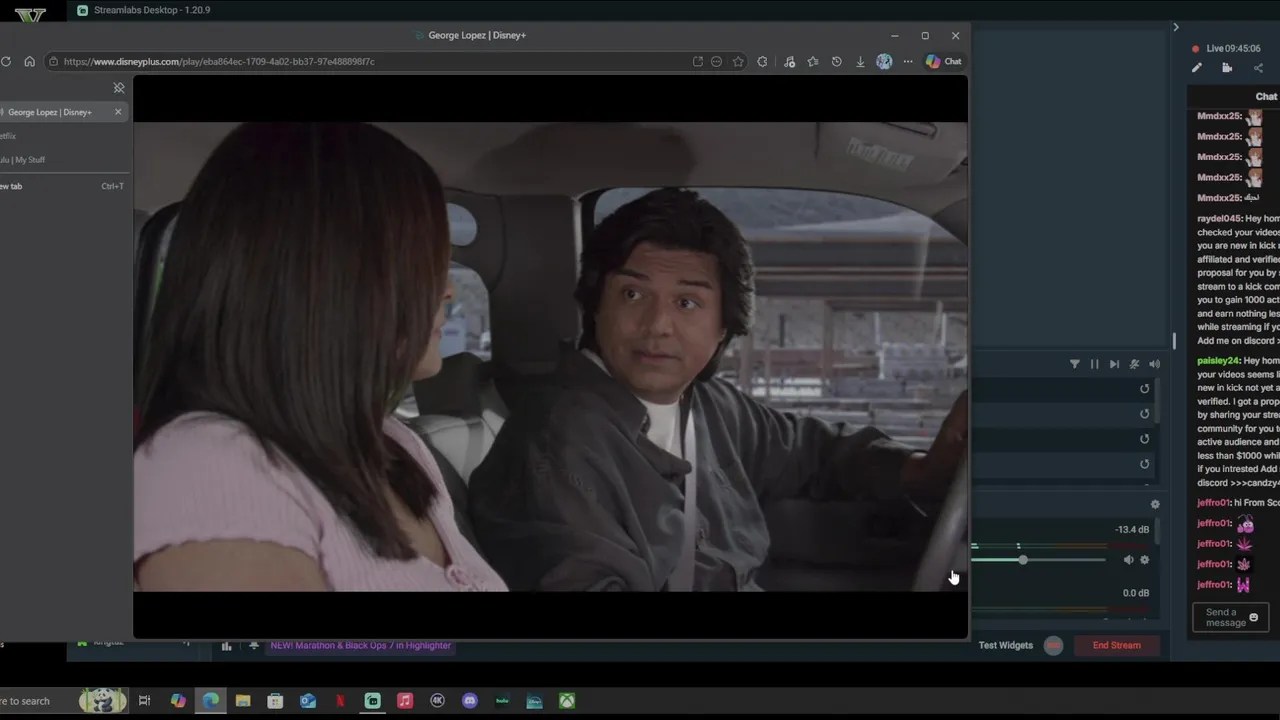Open mixer settings gear icon
The image size is (1280, 720).
(x=1155, y=504)
